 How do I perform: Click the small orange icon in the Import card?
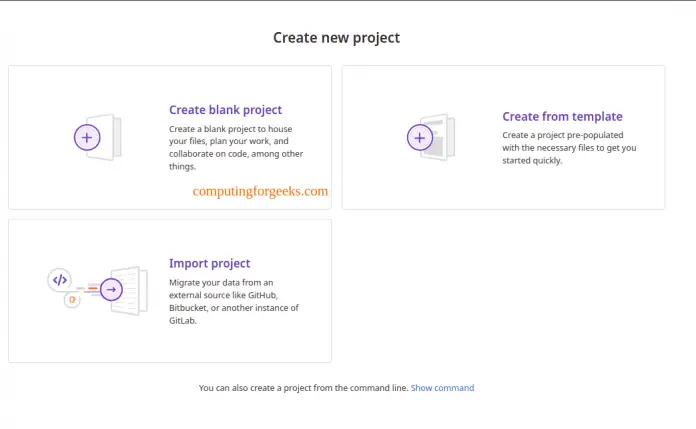[71, 299]
